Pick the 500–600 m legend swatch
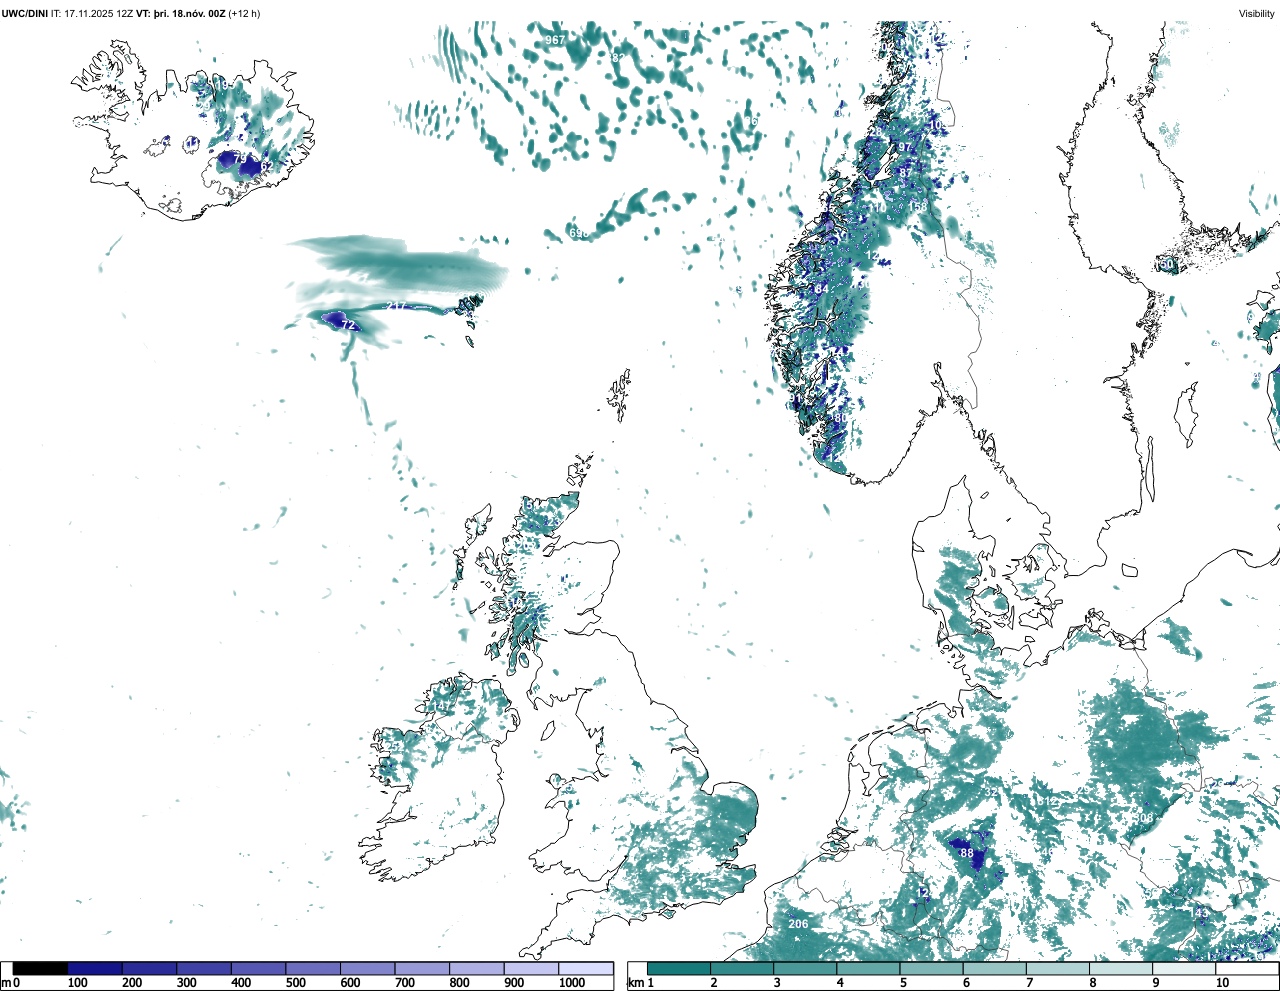Viewport: 1280px width, 991px height. (313, 969)
